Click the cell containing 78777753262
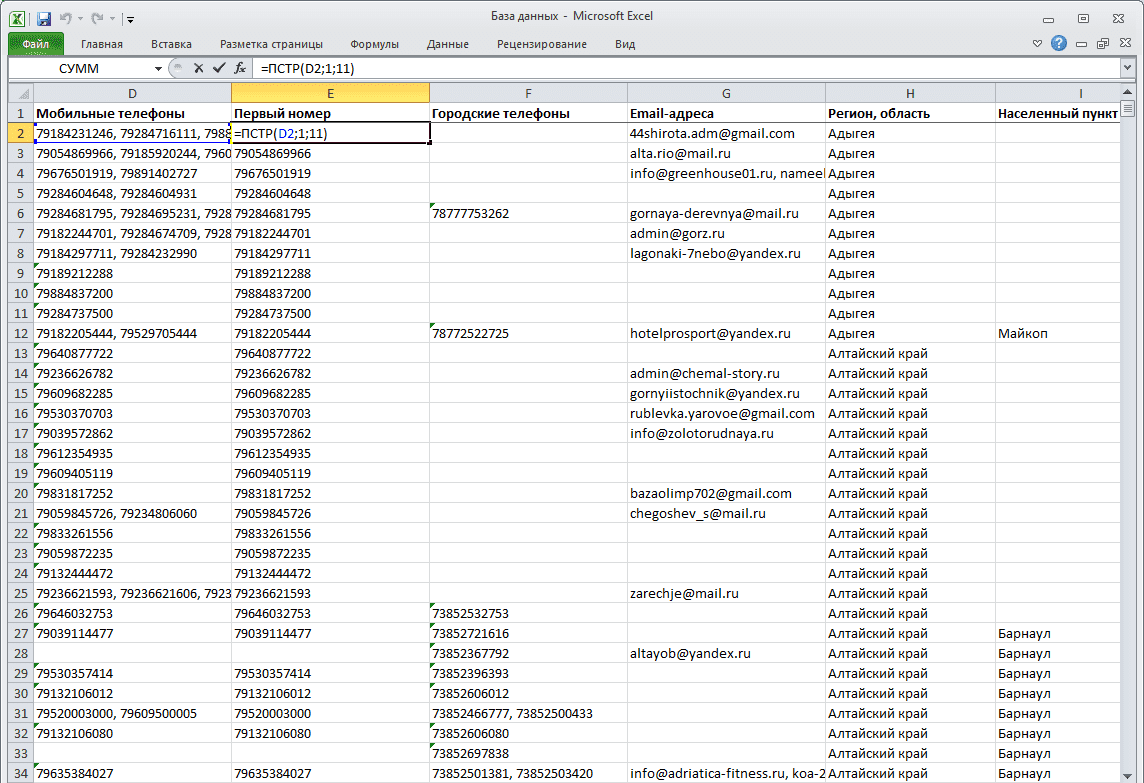The height and width of the screenshot is (783, 1144). point(528,214)
